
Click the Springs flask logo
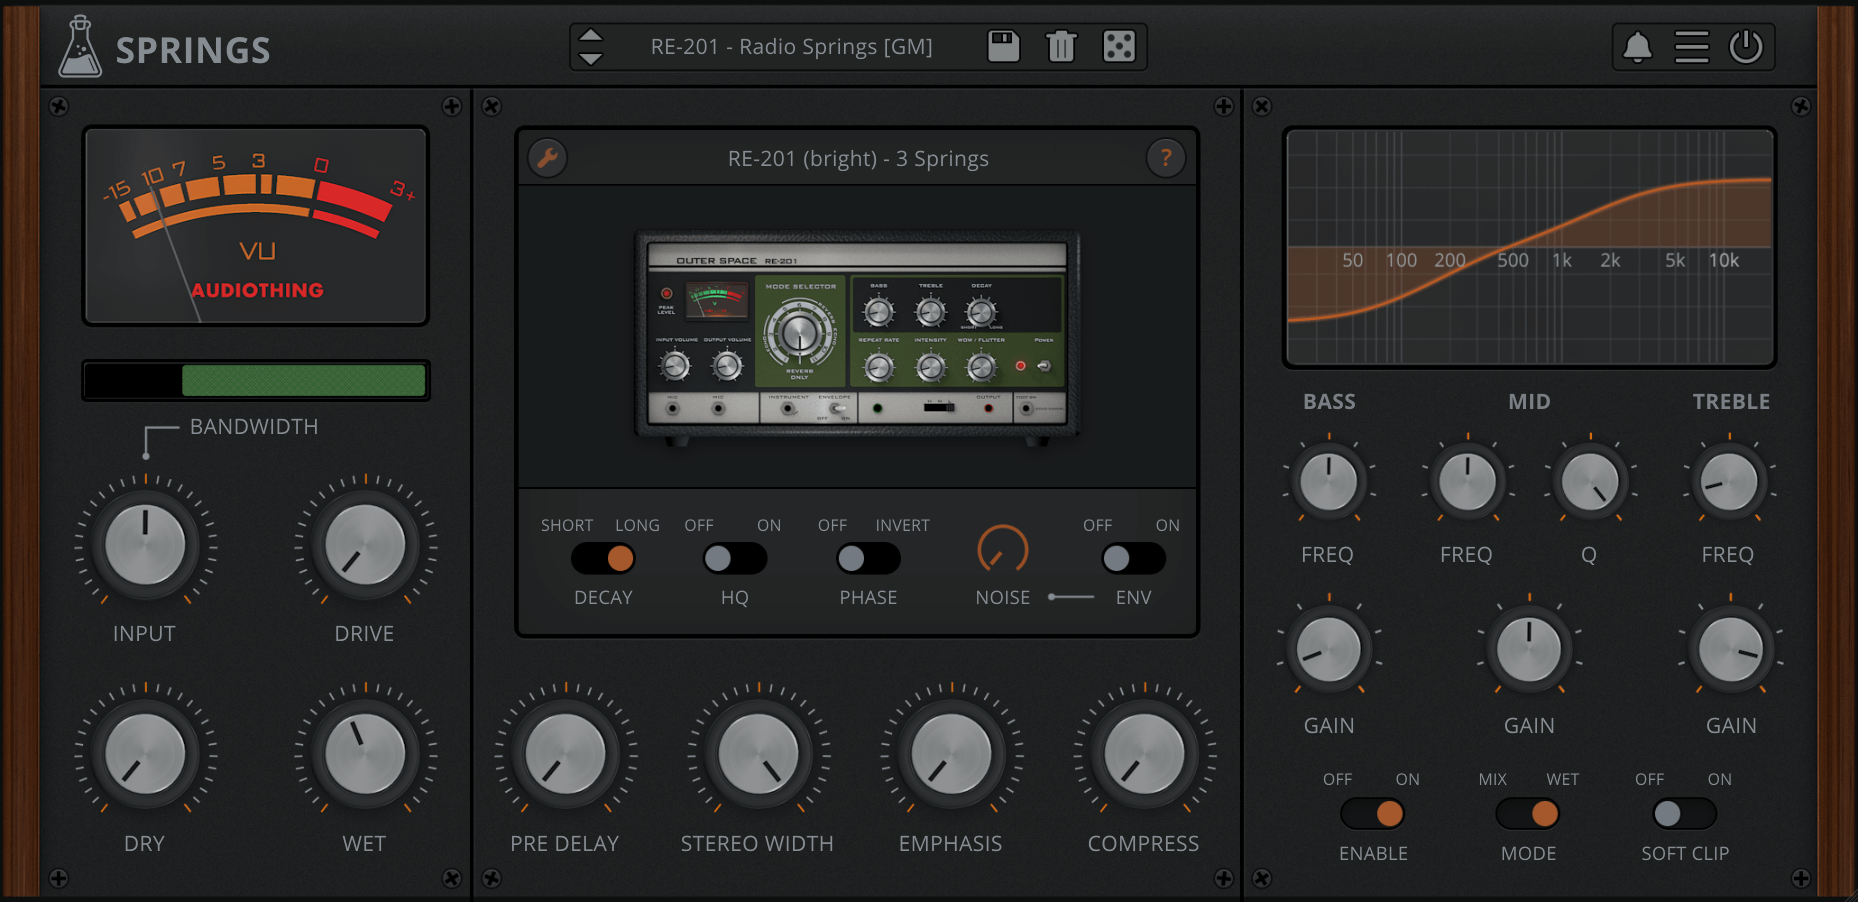point(80,47)
